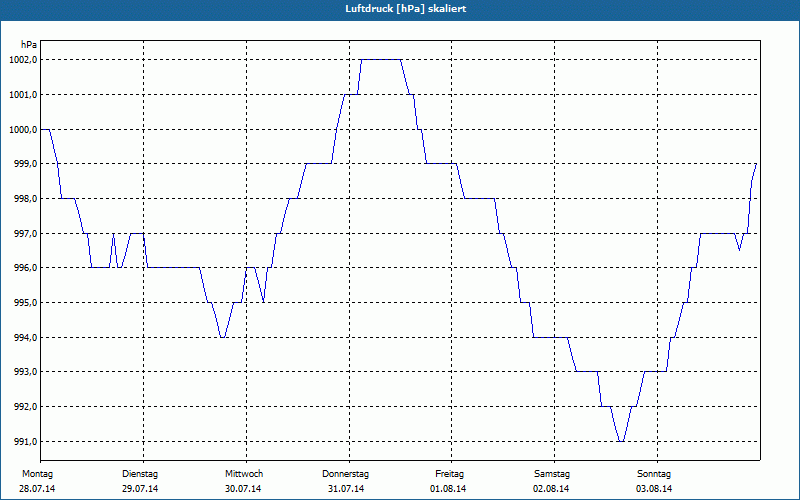The width and height of the screenshot is (800, 500).
Task: Click the pressure curve's 1002 hPa peak plateau
Action: coord(381,60)
